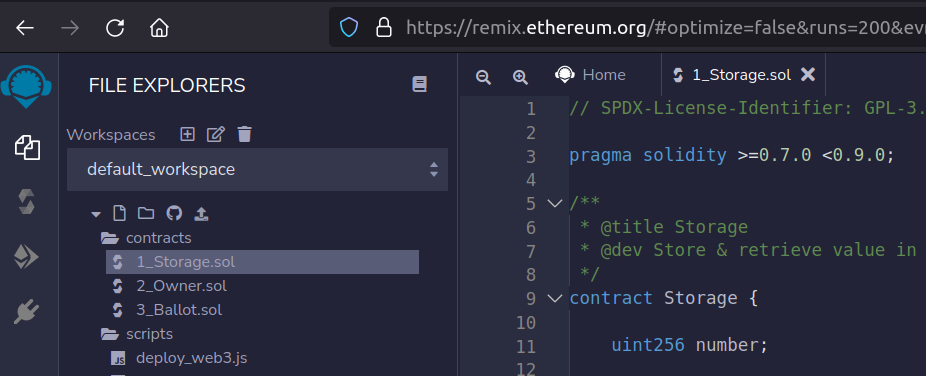Go back with browser back arrow
The image size is (926, 376).
pos(25,28)
